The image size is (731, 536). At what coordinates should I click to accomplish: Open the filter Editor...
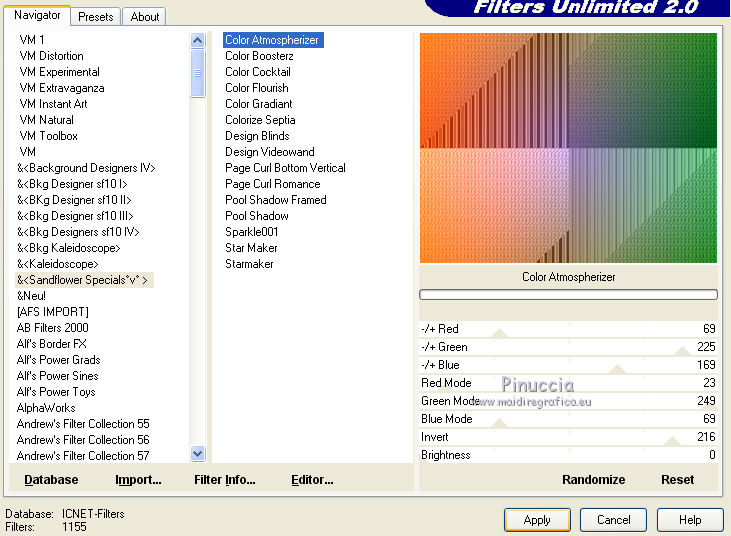[x=312, y=480]
